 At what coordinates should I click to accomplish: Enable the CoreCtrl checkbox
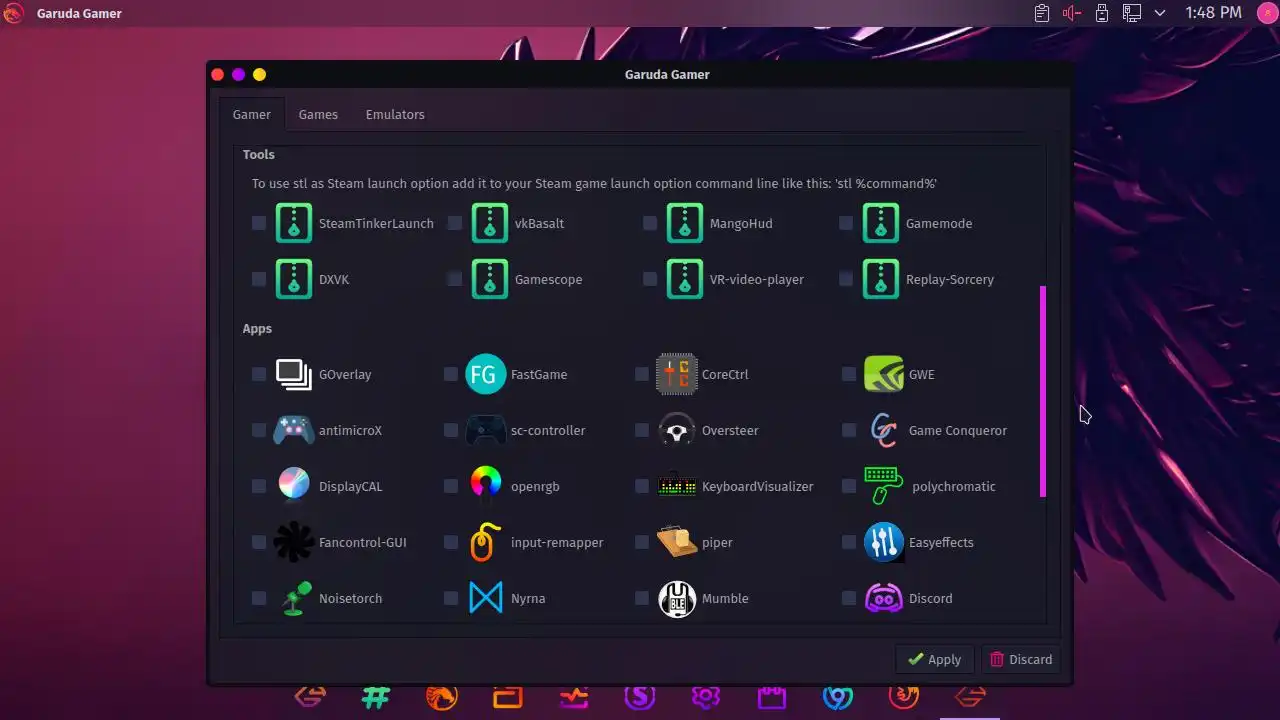click(642, 374)
